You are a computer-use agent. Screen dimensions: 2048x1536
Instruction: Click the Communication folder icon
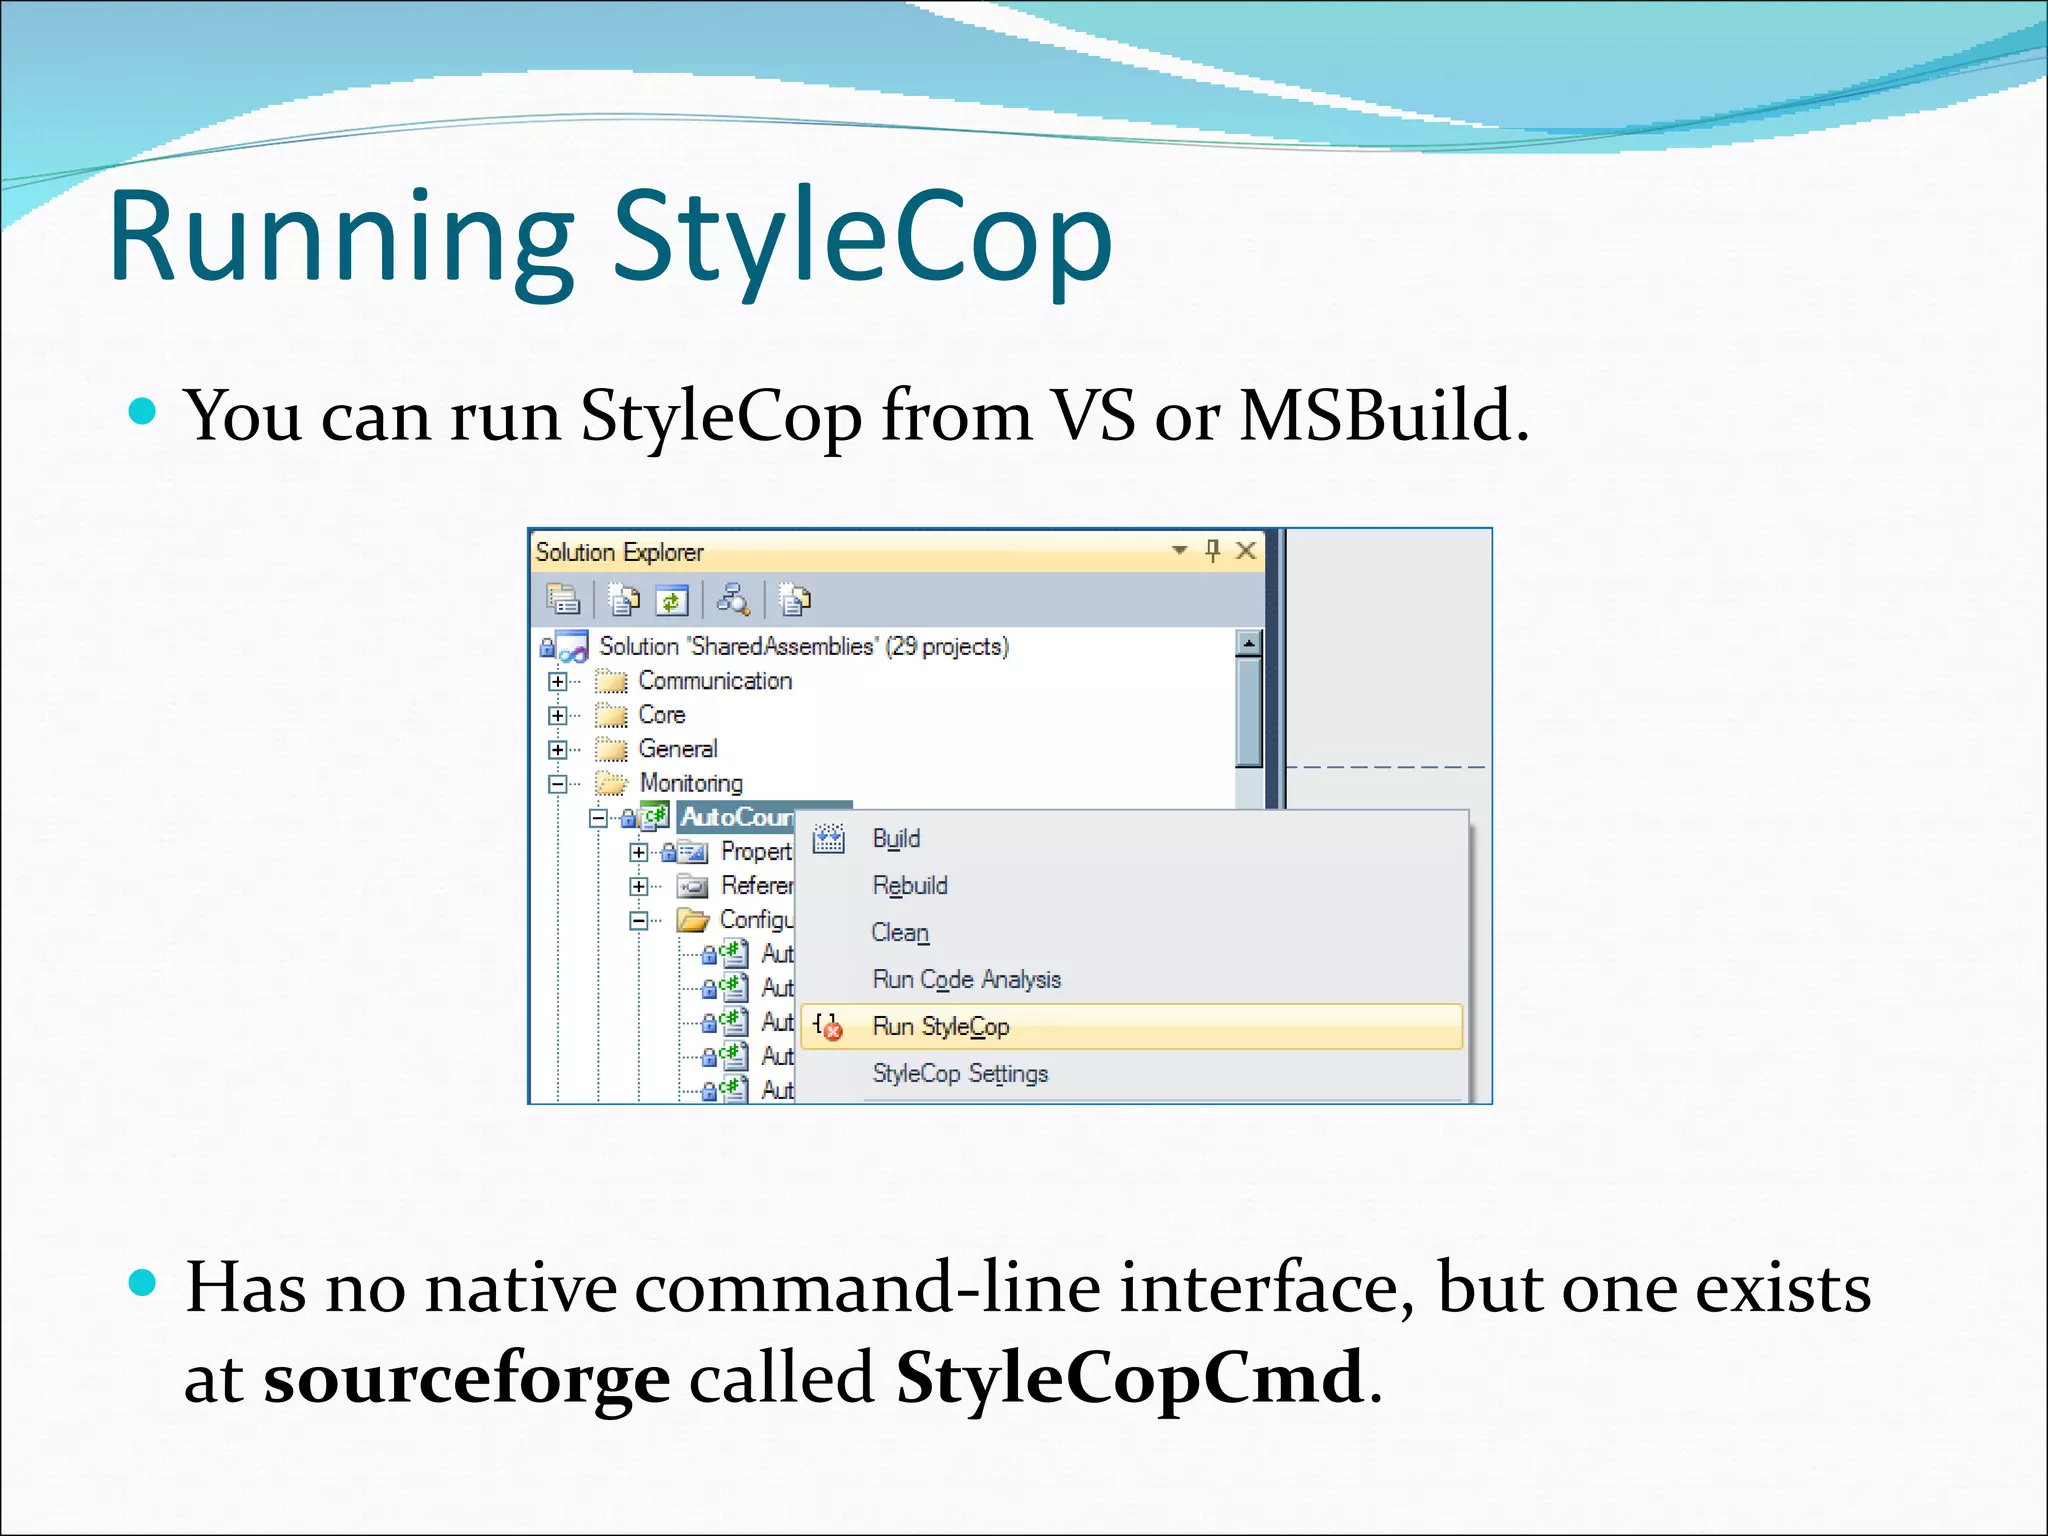click(x=610, y=682)
